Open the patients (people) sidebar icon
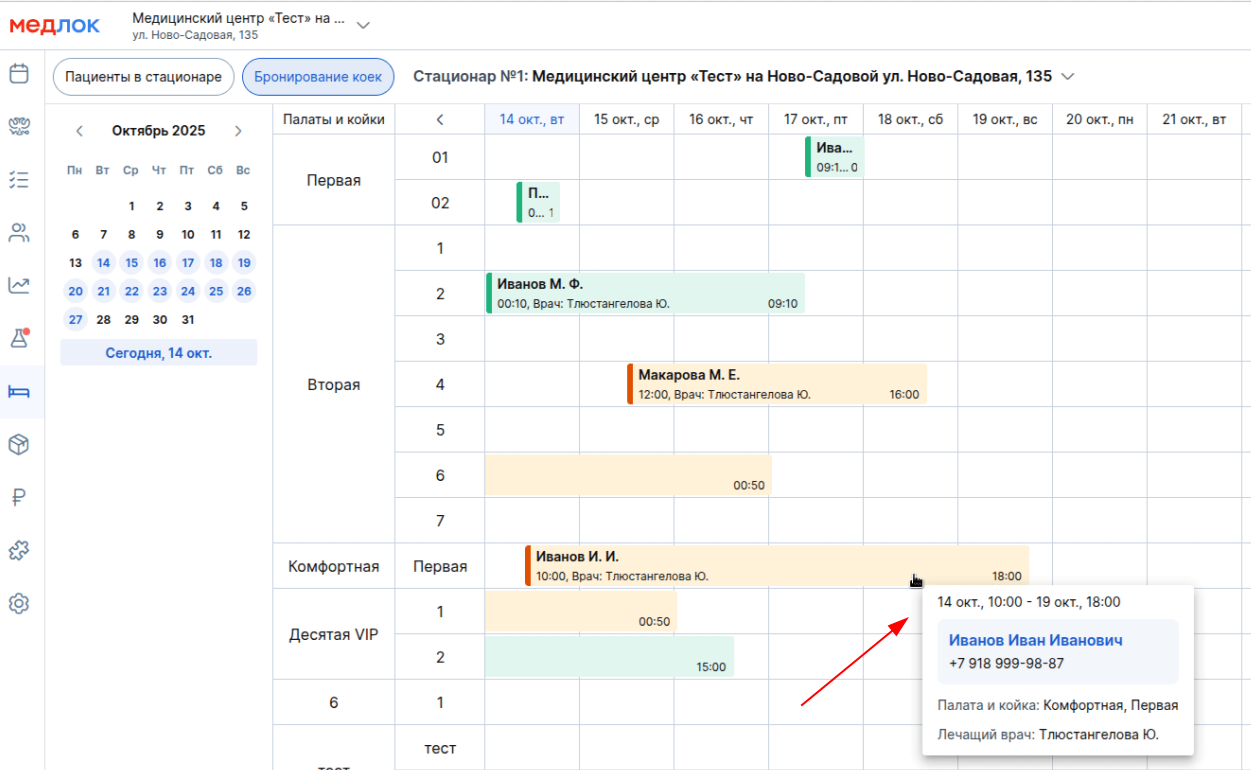 [x=19, y=233]
